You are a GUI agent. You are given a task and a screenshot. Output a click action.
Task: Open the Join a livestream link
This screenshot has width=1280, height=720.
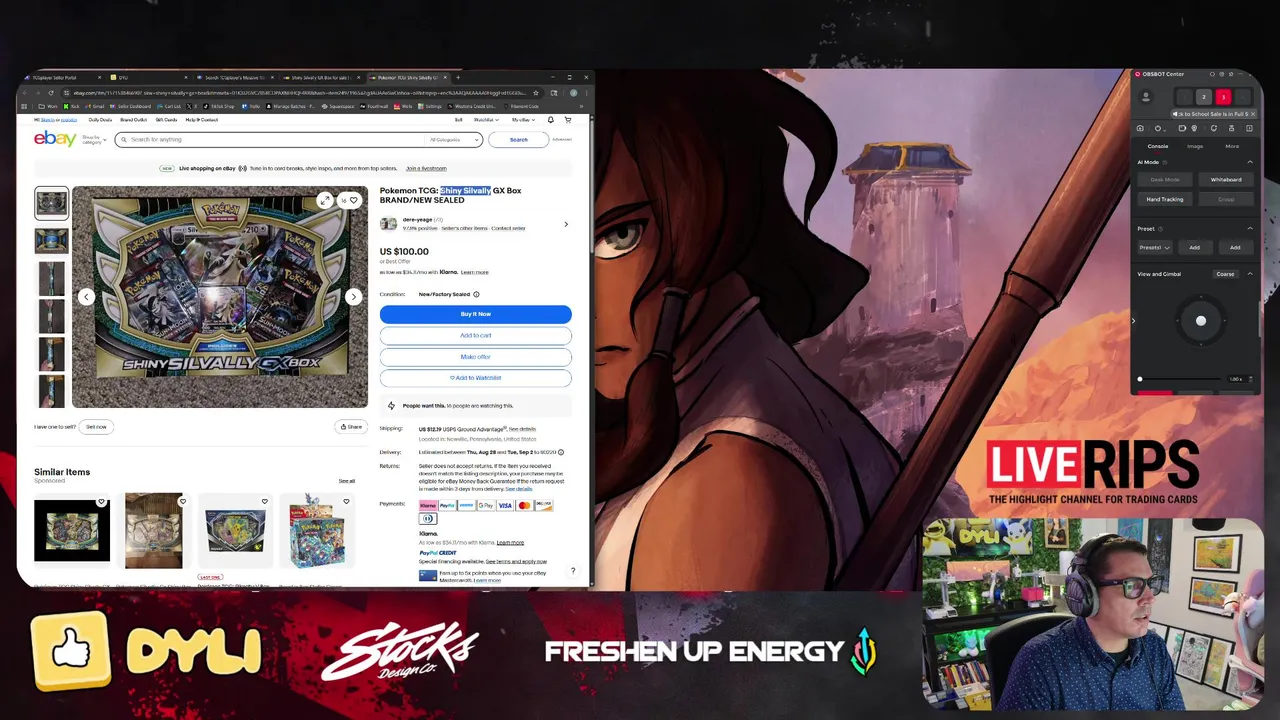click(426, 168)
